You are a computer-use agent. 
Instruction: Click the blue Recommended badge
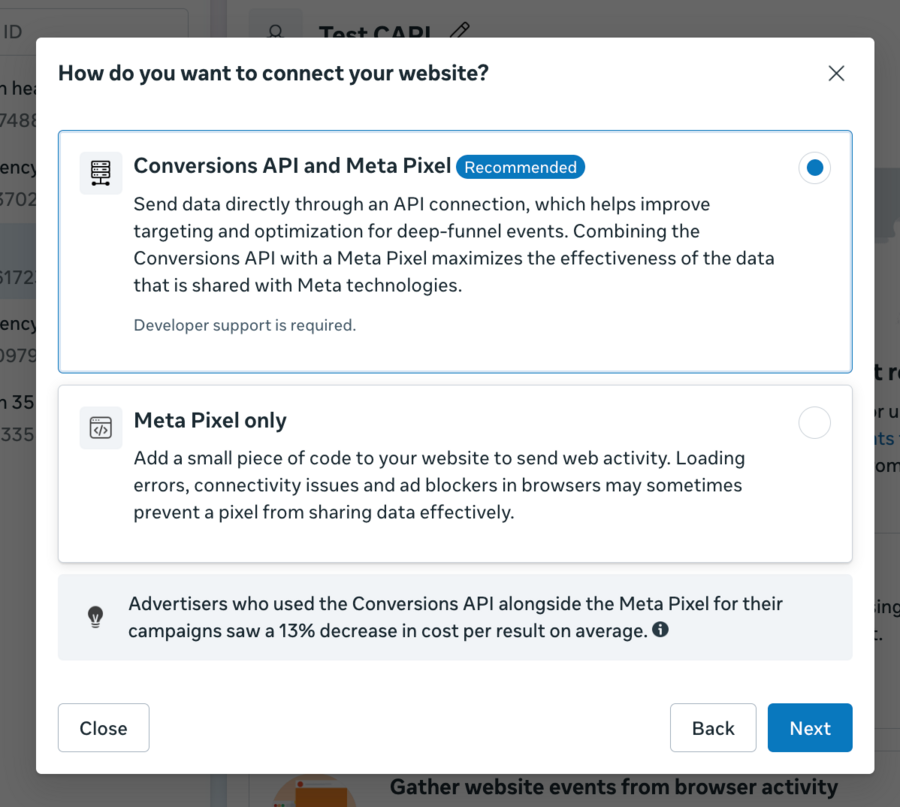(520, 167)
